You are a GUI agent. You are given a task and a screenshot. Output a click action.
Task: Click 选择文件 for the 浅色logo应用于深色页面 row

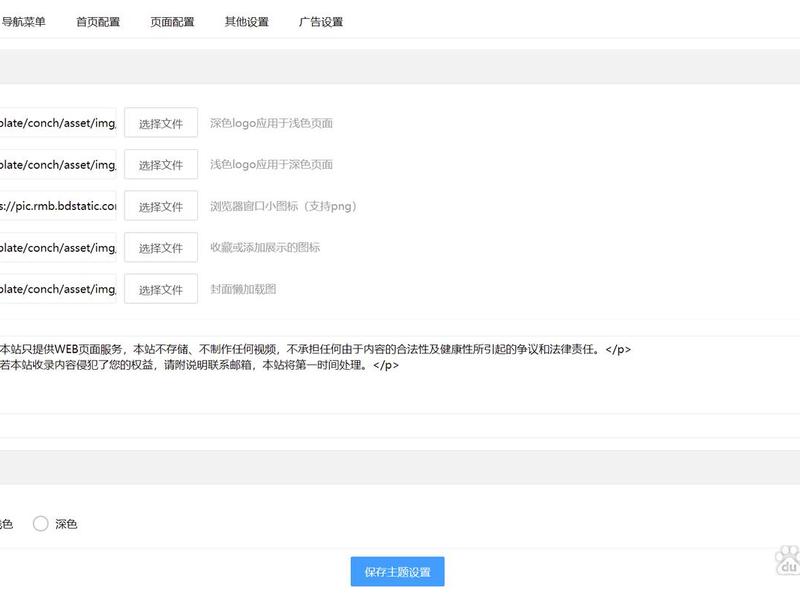pyautogui.click(x=161, y=164)
